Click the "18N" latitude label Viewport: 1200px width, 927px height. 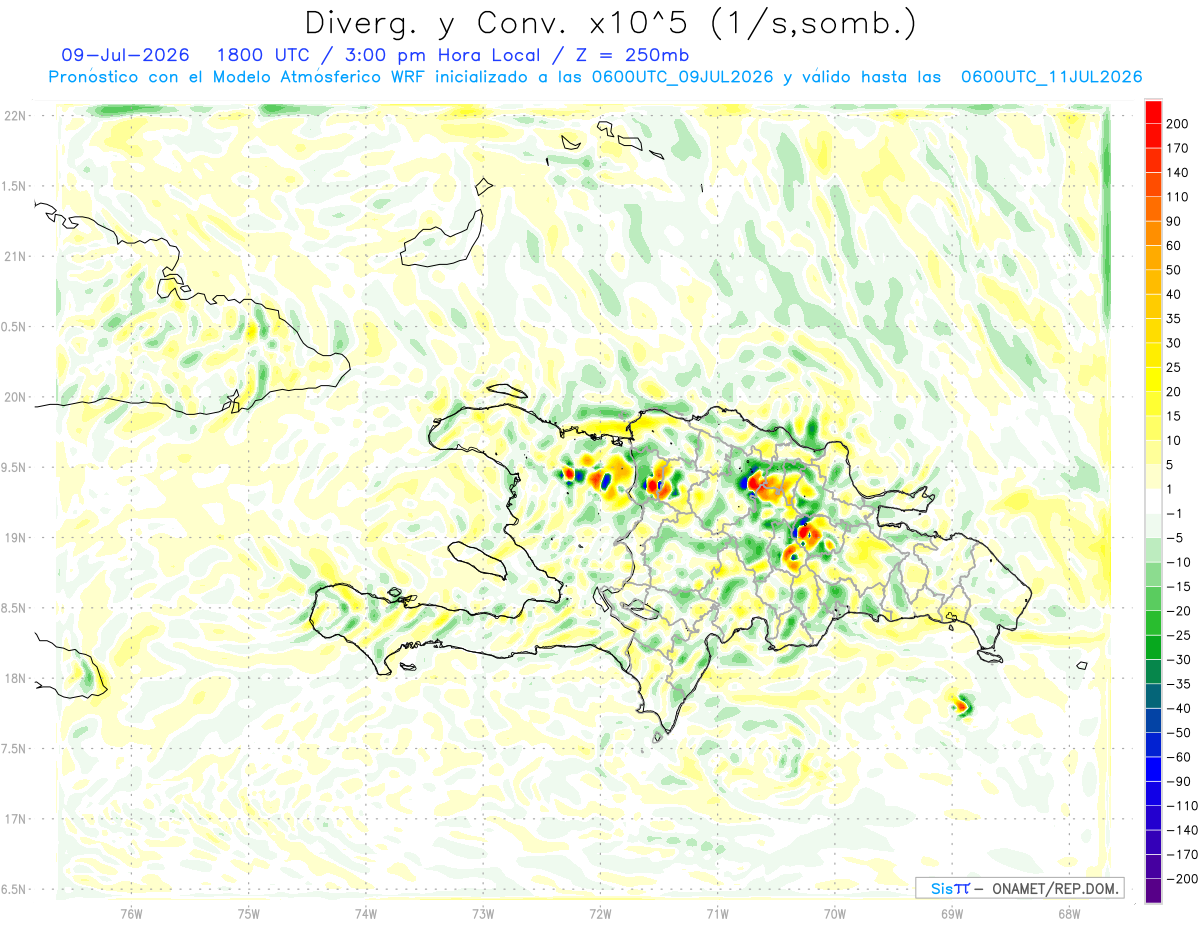point(16,678)
